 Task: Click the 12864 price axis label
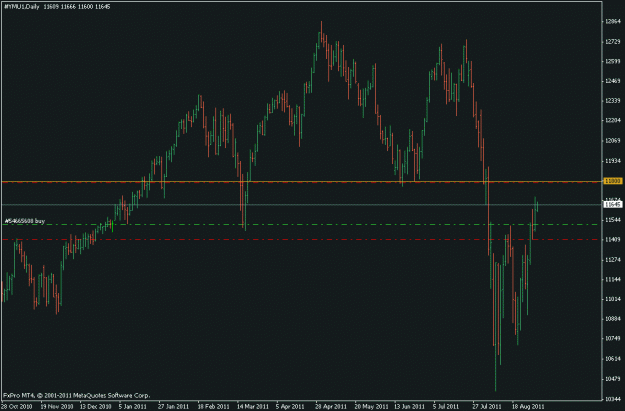[x=613, y=22]
